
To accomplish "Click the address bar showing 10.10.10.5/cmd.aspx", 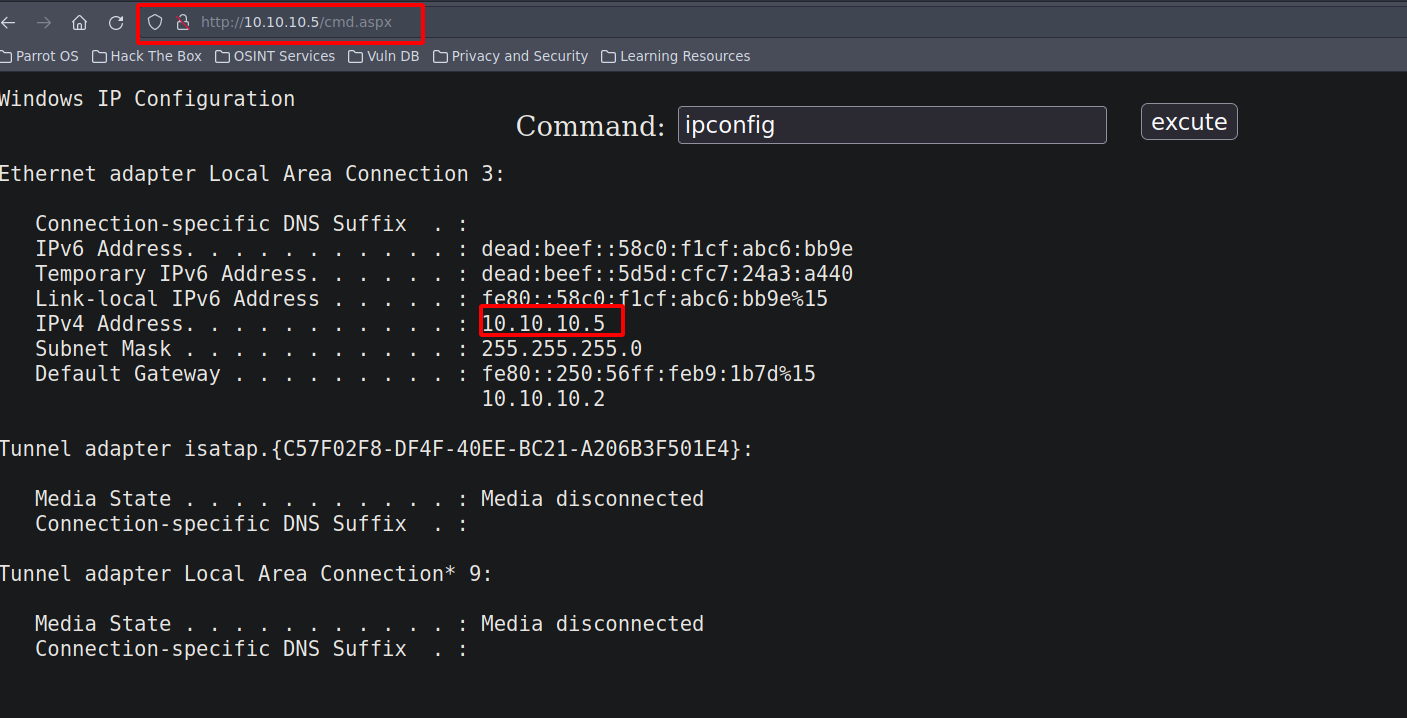I will click(300, 22).
